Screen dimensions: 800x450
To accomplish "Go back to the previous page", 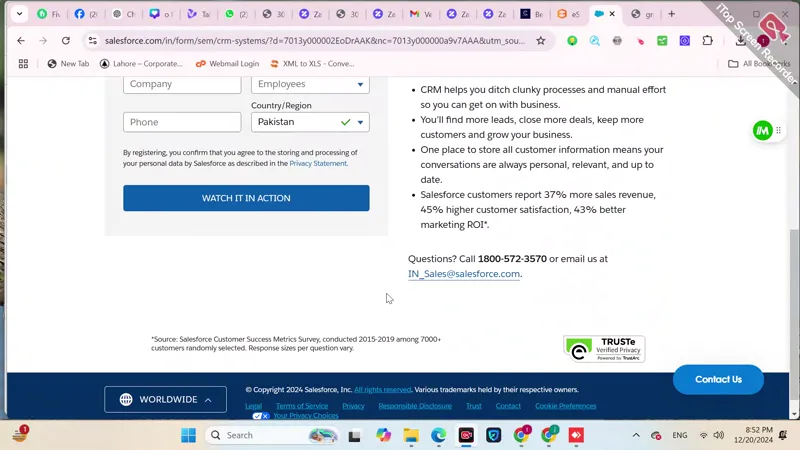I will [x=20, y=40].
